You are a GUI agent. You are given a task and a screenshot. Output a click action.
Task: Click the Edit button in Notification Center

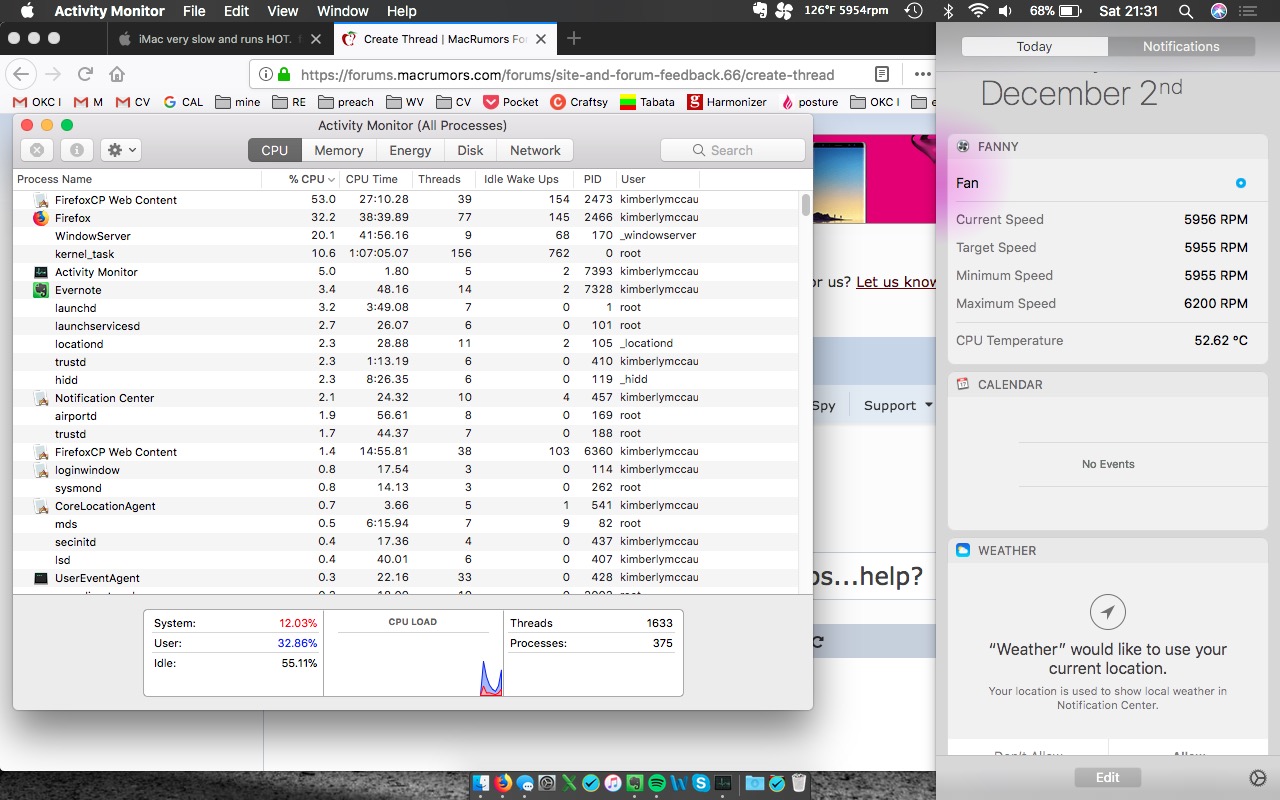coord(1107,777)
